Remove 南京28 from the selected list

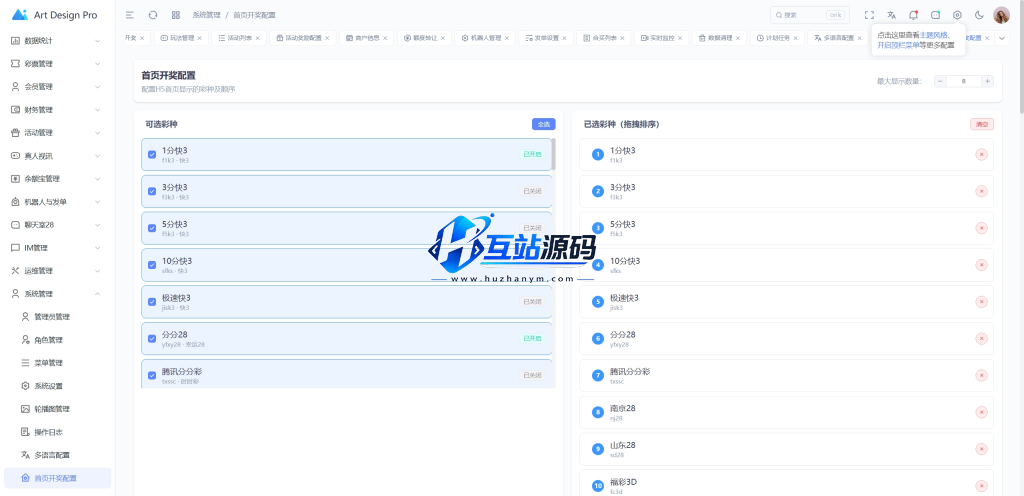(x=982, y=412)
